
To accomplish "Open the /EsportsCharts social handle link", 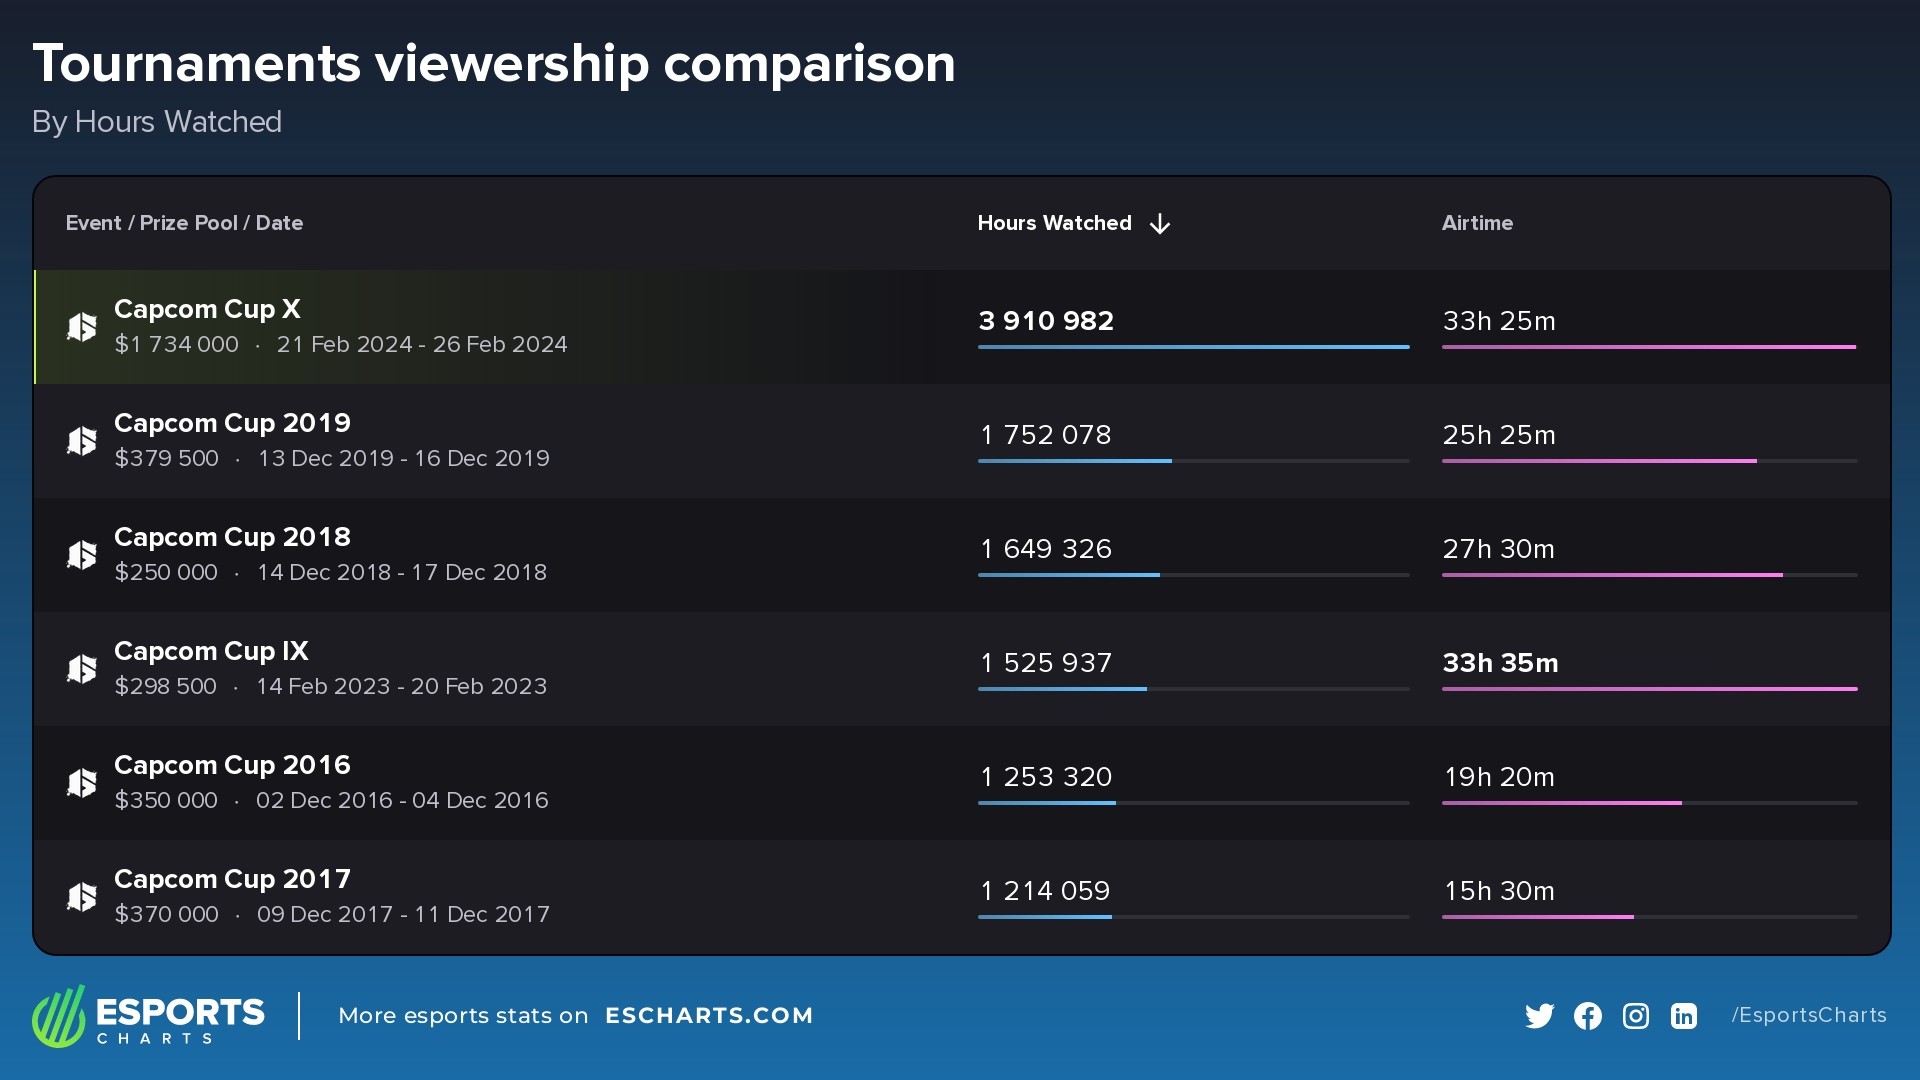I will (x=1810, y=1015).
